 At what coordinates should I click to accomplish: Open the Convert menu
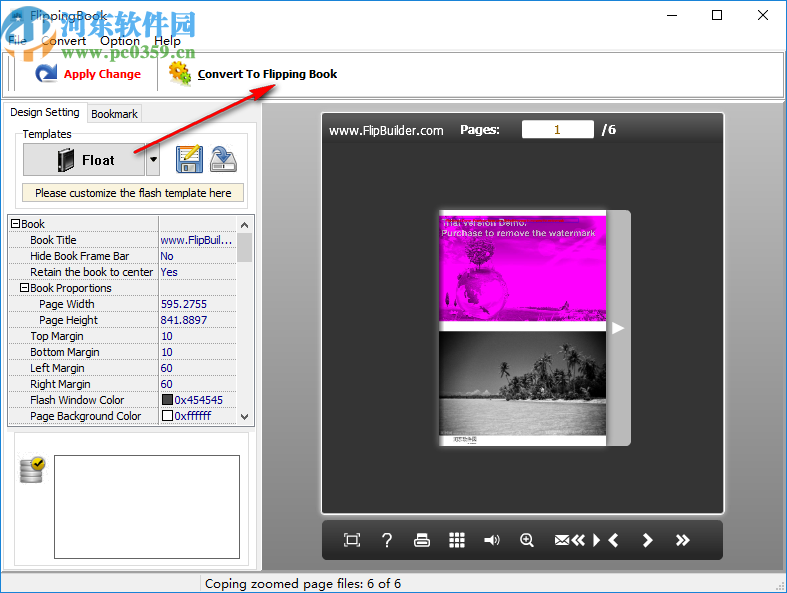pos(64,41)
